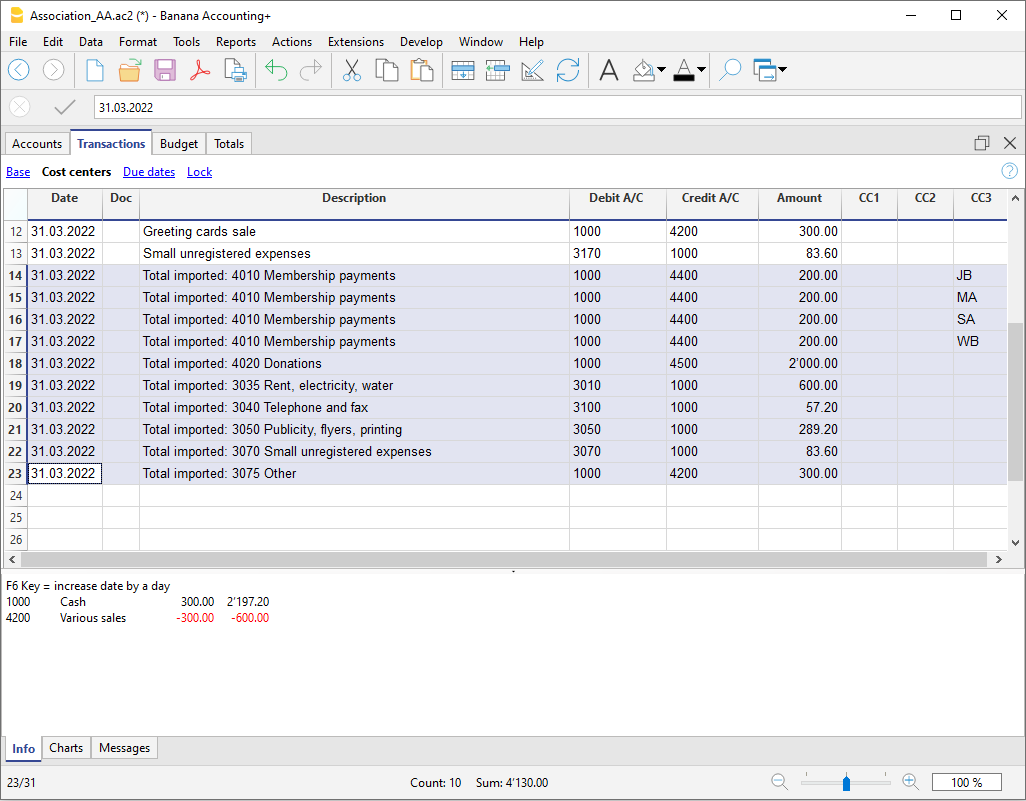This screenshot has height=801, width=1026.
Task: Click the Save file icon
Action: (165, 70)
